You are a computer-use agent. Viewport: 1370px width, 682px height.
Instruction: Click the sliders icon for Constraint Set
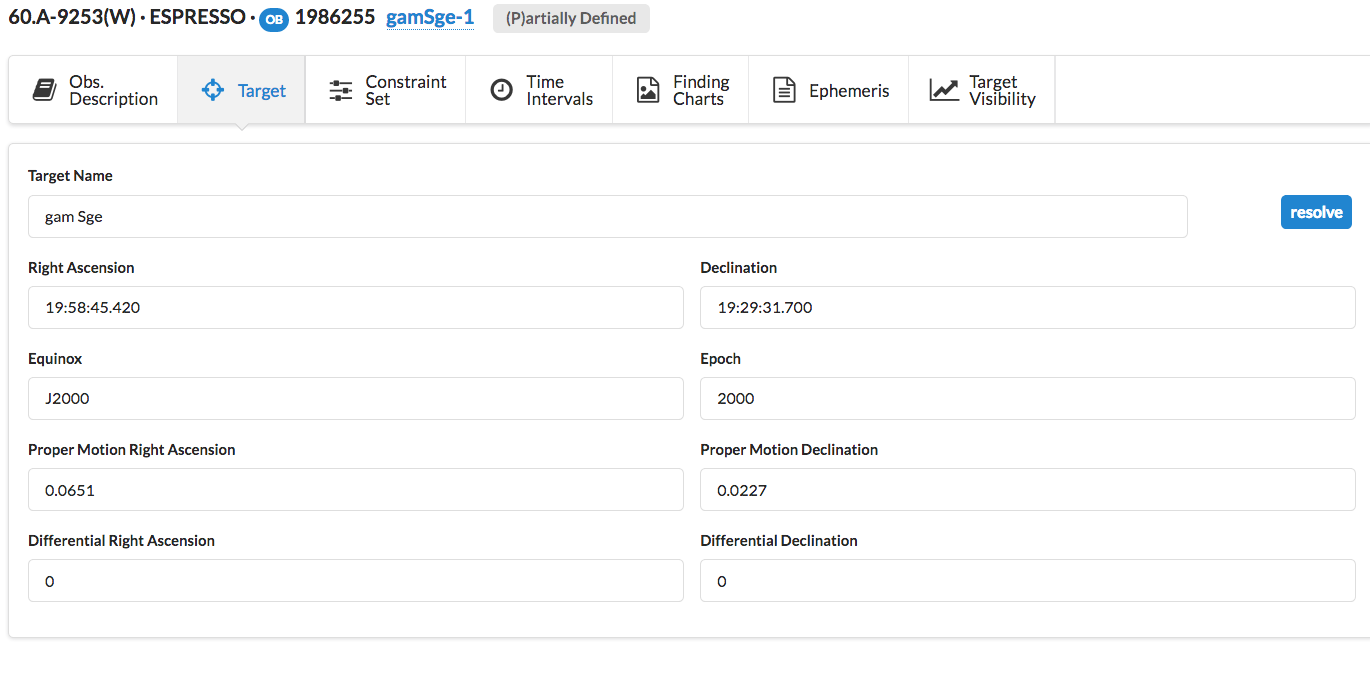(341, 90)
